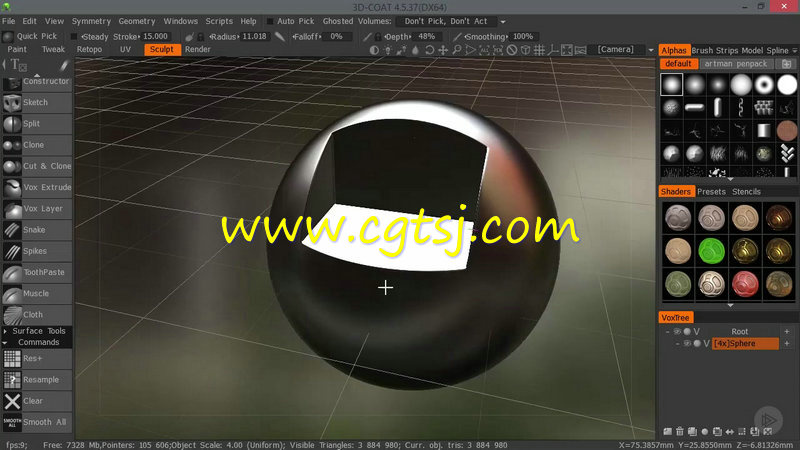Select the Split tool
800x450 pixels.
pos(37,124)
